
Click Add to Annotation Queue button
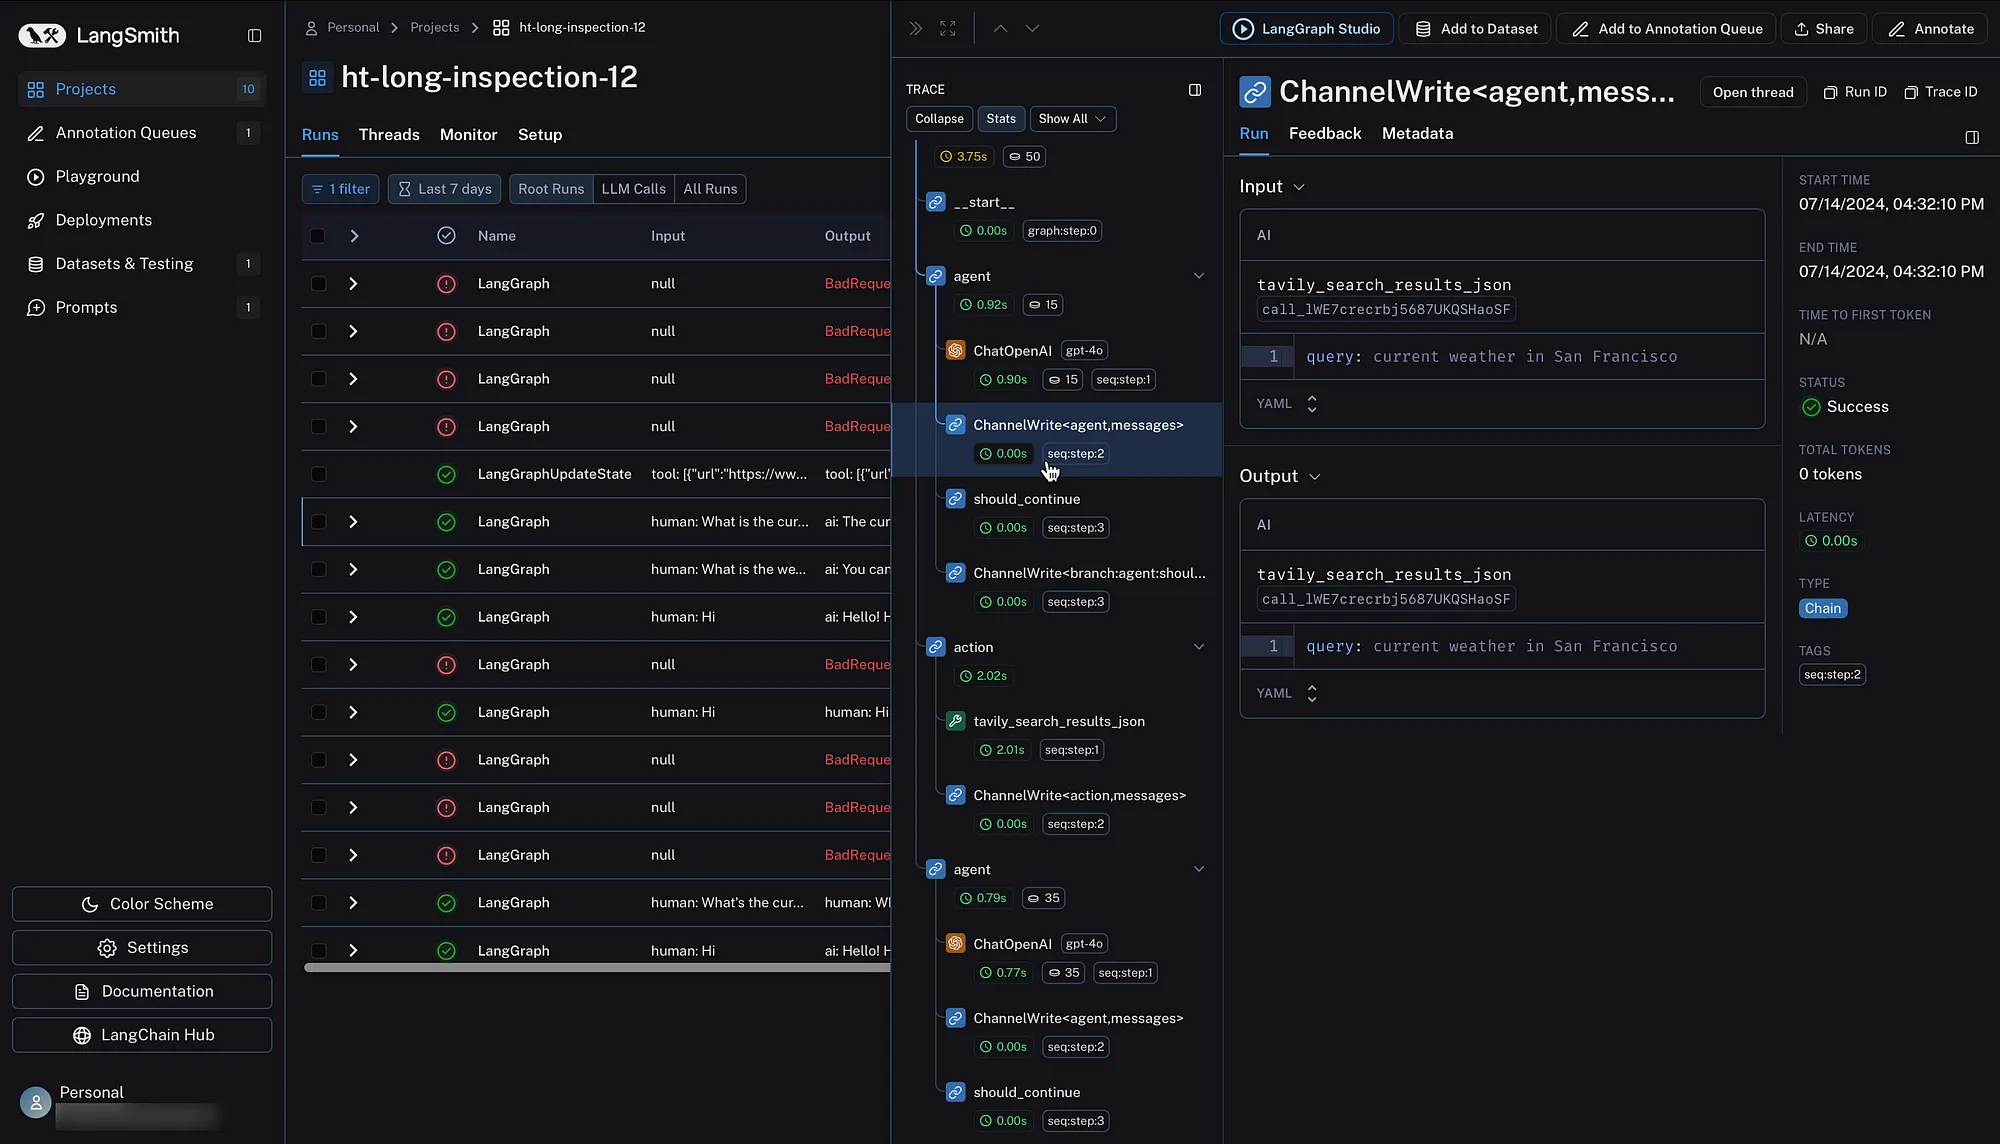click(1667, 29)
